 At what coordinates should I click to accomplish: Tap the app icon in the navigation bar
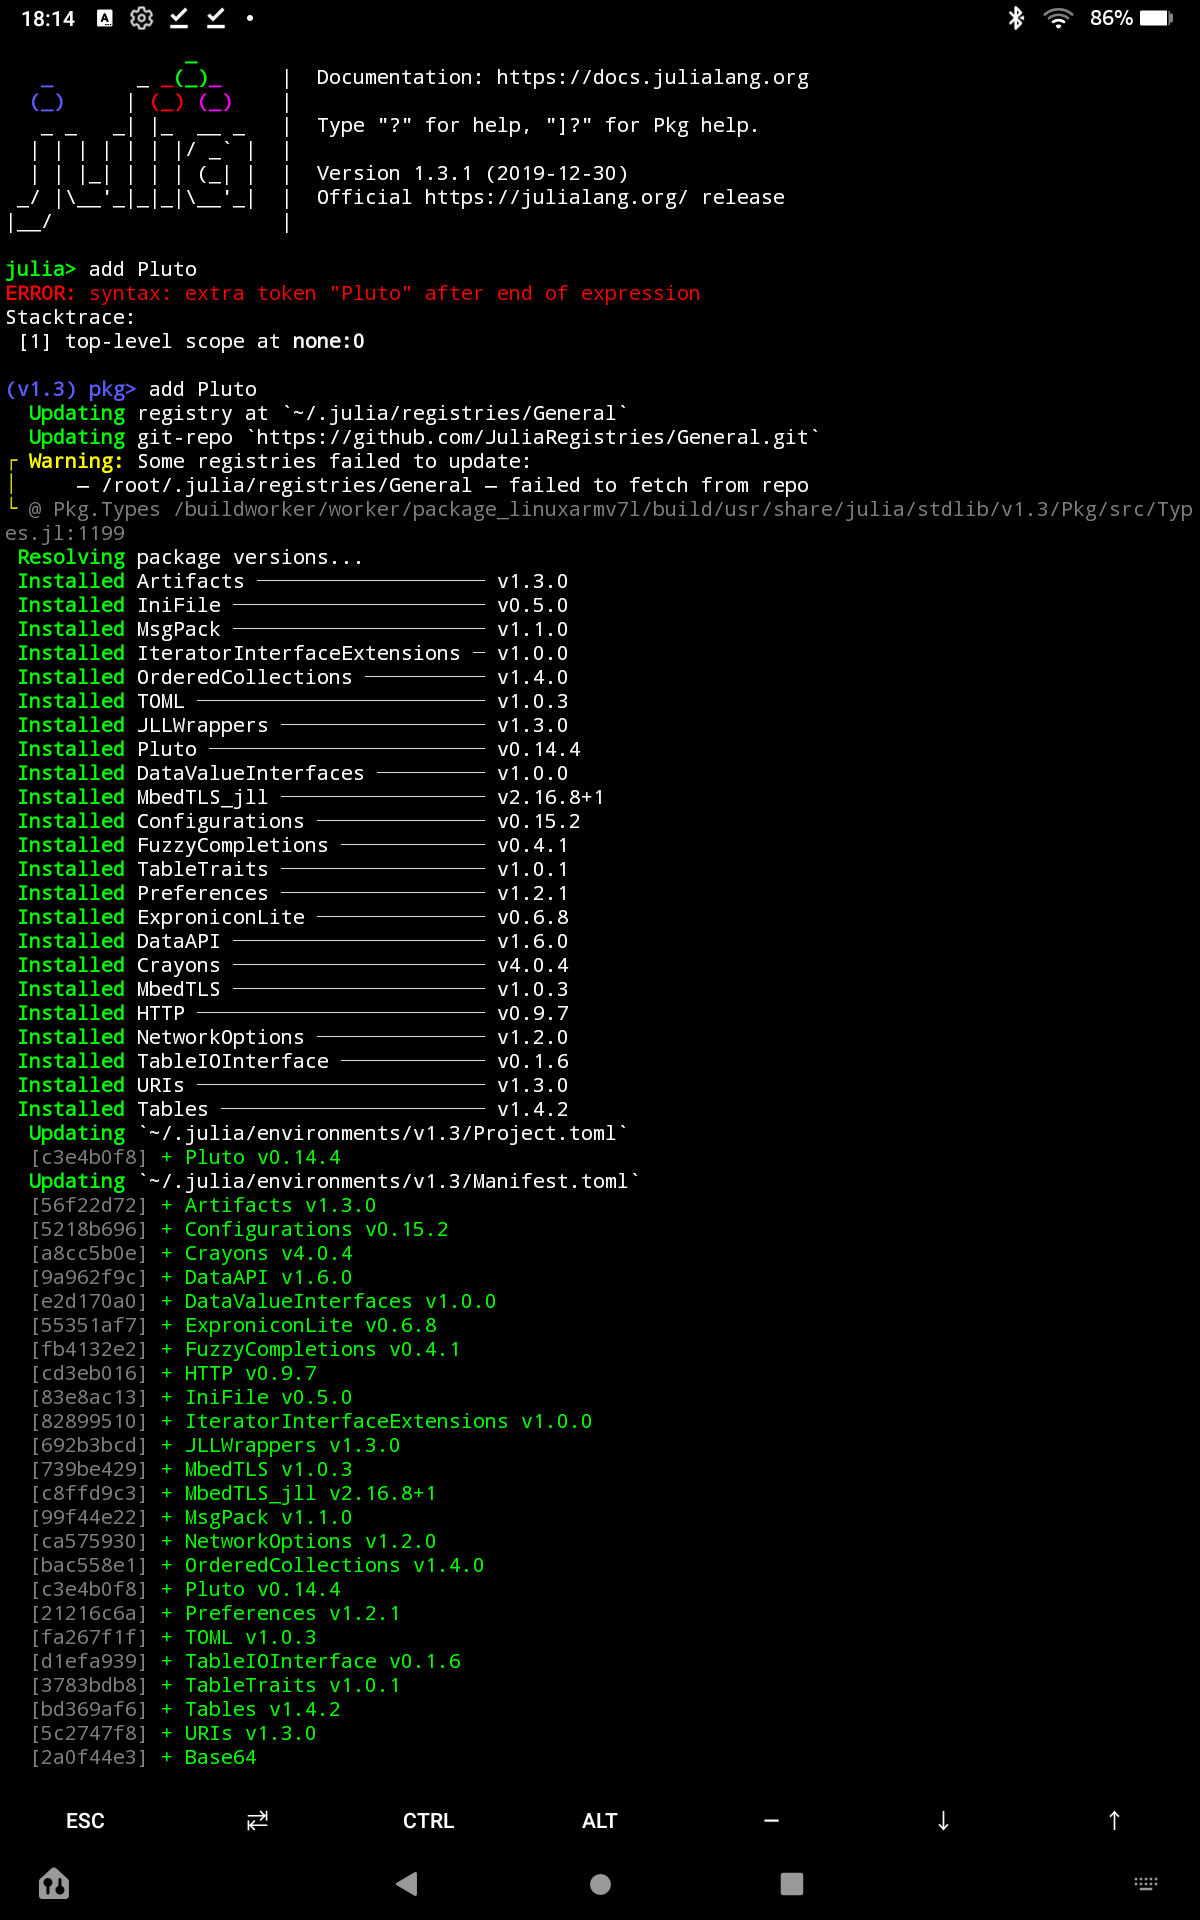point(54,1884)
